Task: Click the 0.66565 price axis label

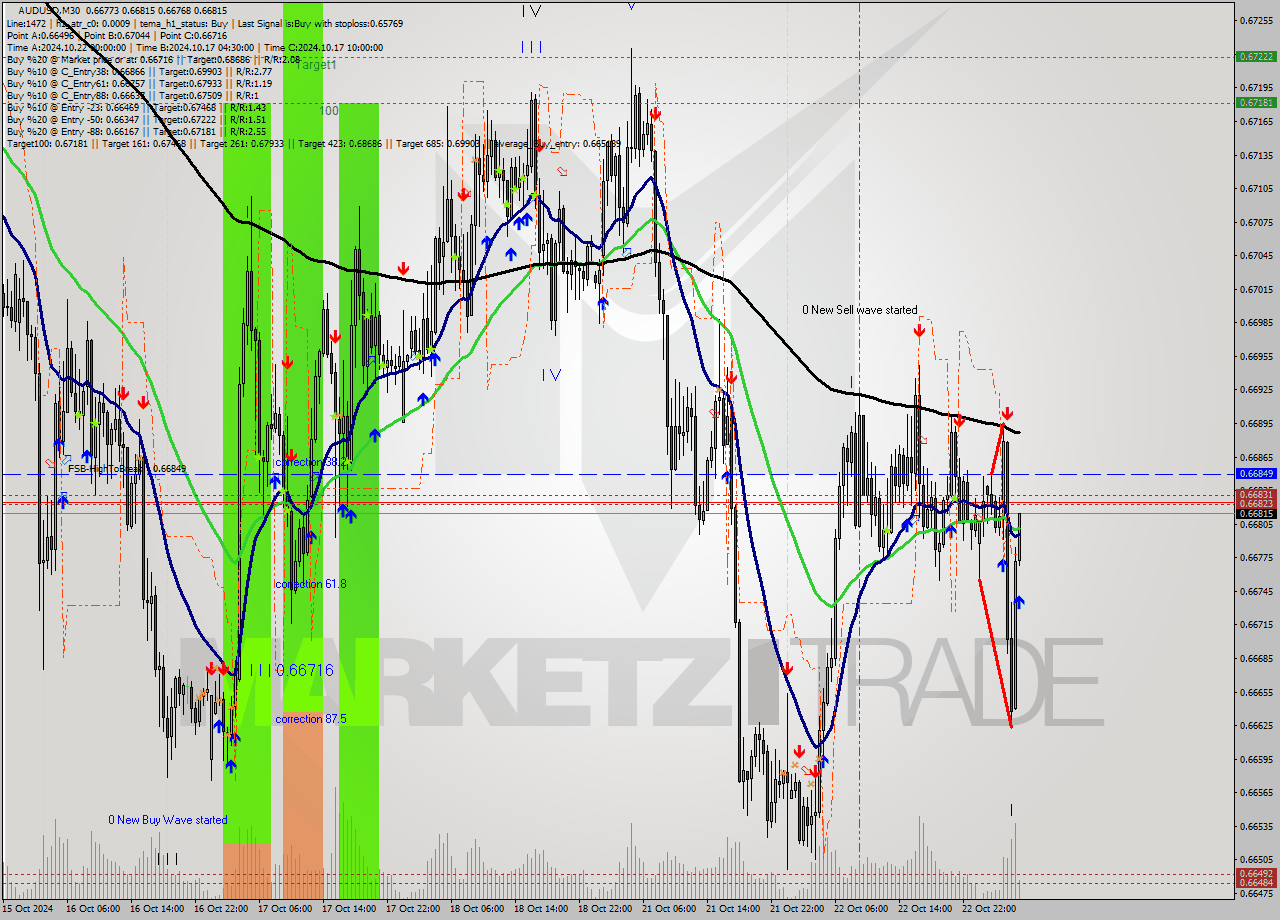Action: 1256,792
